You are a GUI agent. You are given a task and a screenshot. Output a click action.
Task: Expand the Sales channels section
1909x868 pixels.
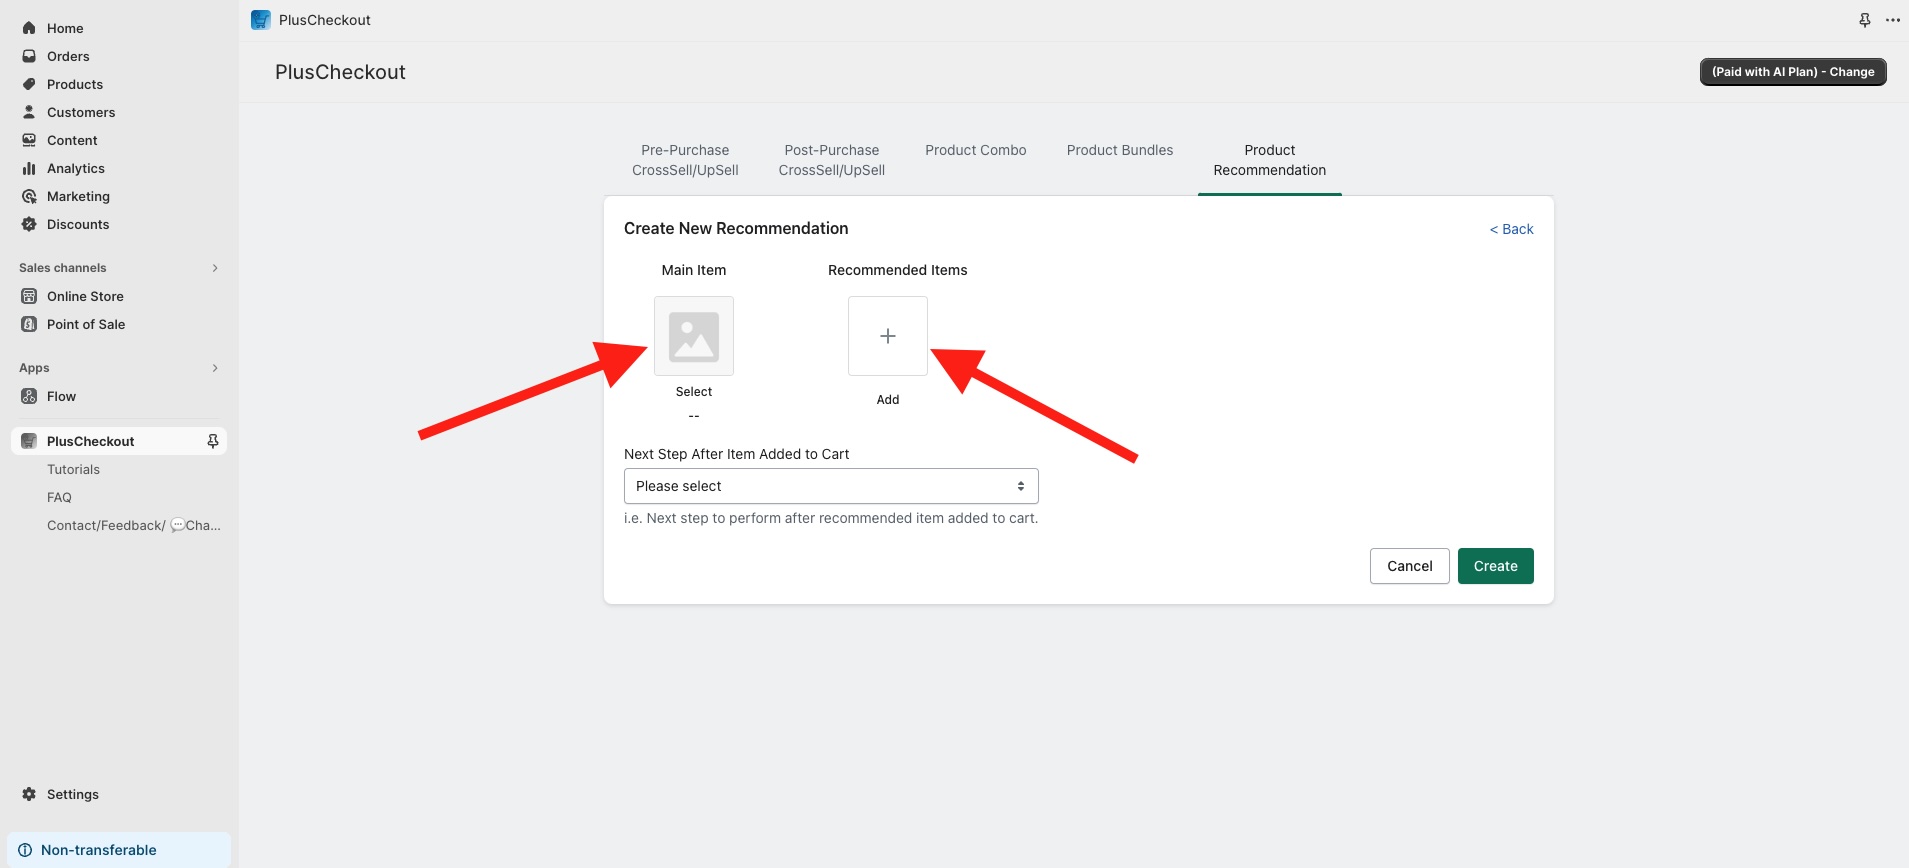(215, 268)
